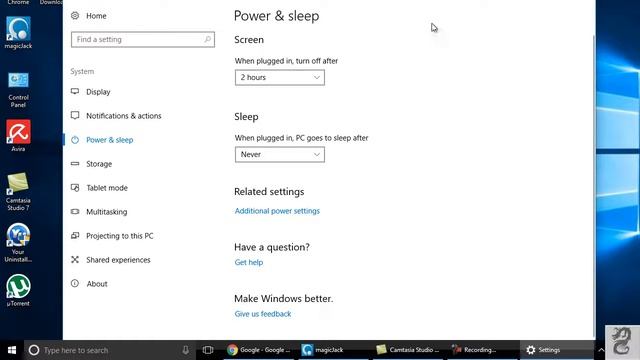Click search magnifier in Find a setting
Viewport: 640px width, 360px height.
coord(207,39)
